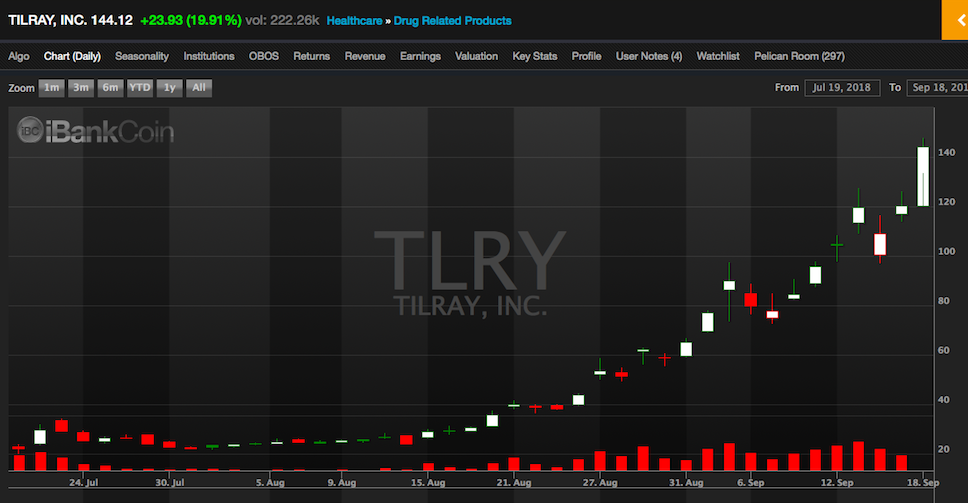Select the YTD zoom button
This screenshot has width=968, height=503.
coord(140,88)
